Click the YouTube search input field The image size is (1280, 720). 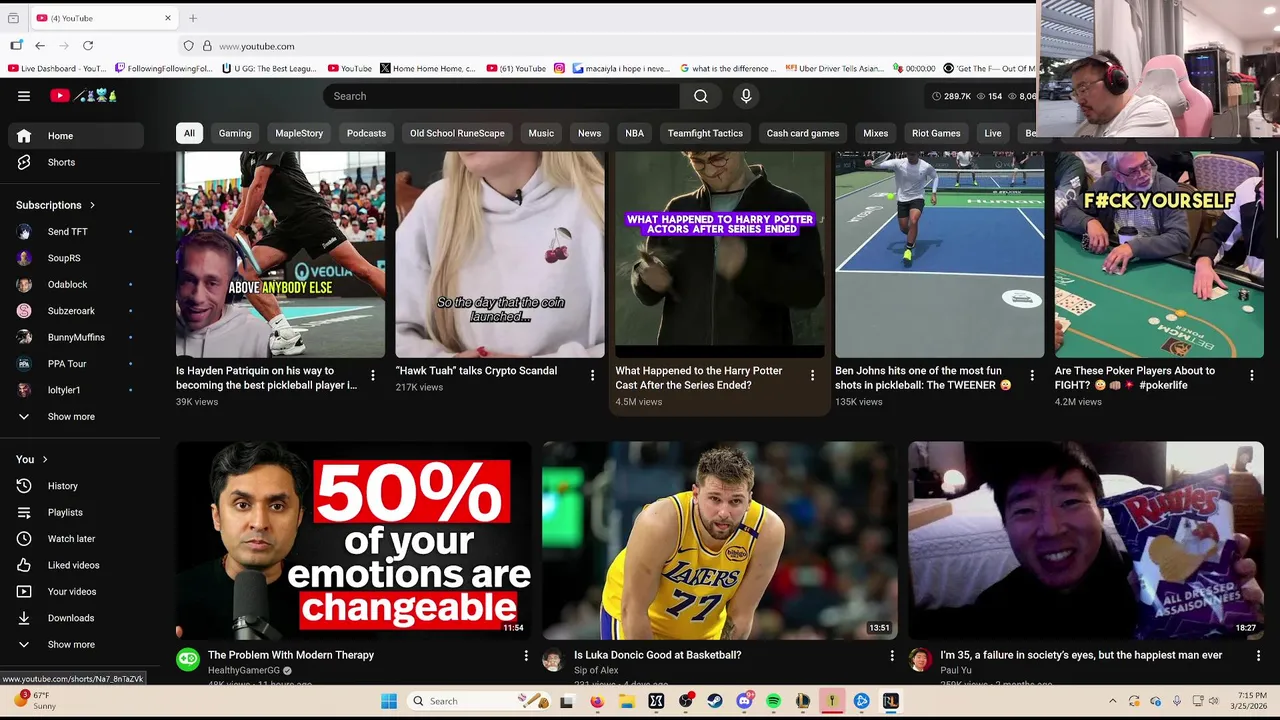(x=501, y=96)
